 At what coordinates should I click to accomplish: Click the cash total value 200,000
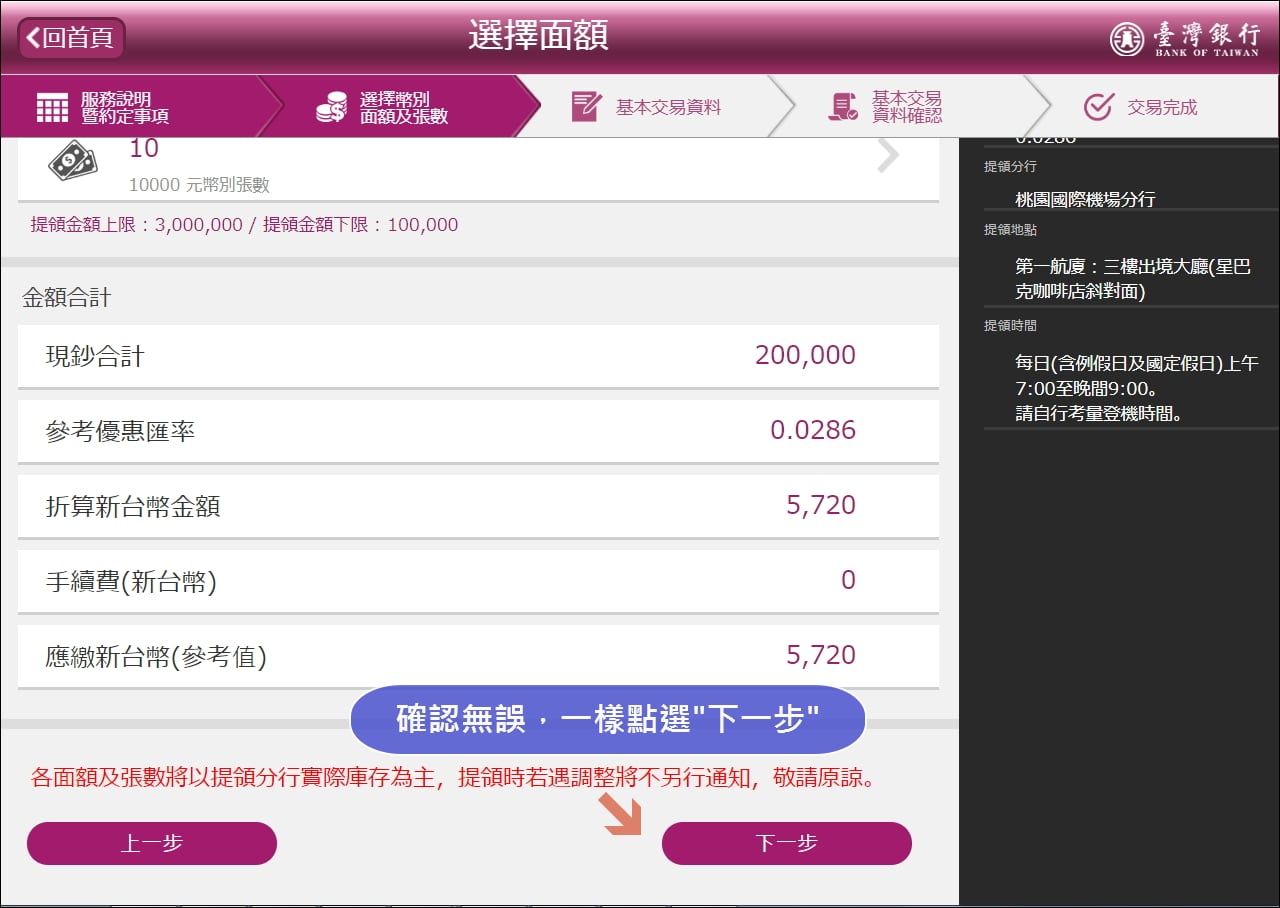805,355
